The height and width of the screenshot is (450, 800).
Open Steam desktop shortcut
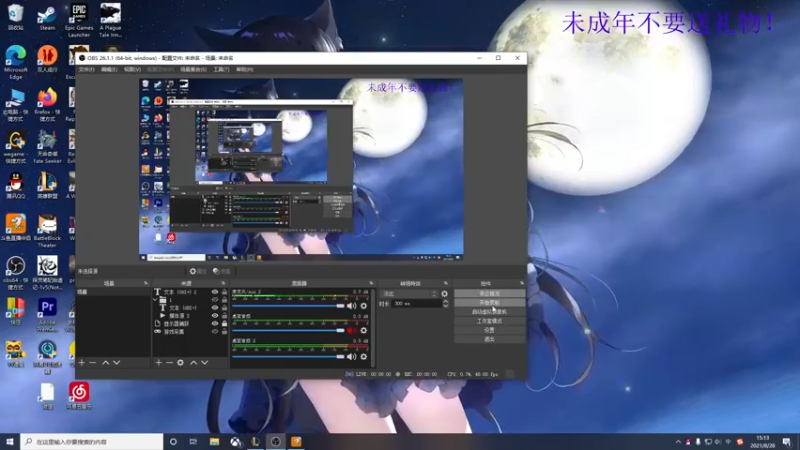[x=47, y=17]
